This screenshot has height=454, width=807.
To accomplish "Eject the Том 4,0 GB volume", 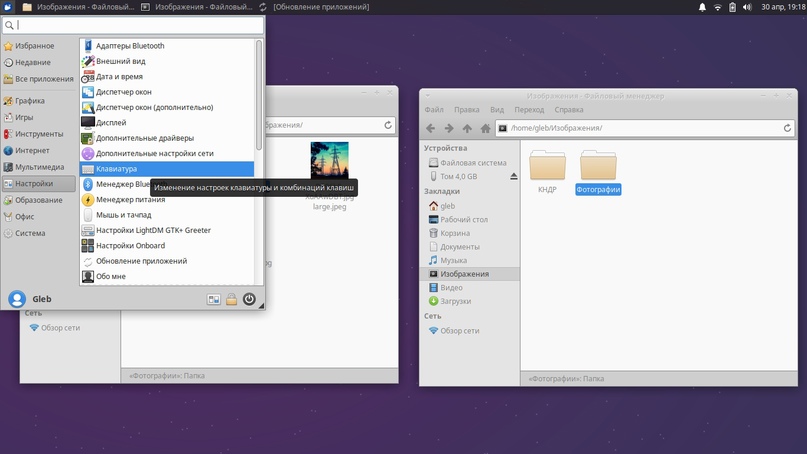I will coord(514,176).
